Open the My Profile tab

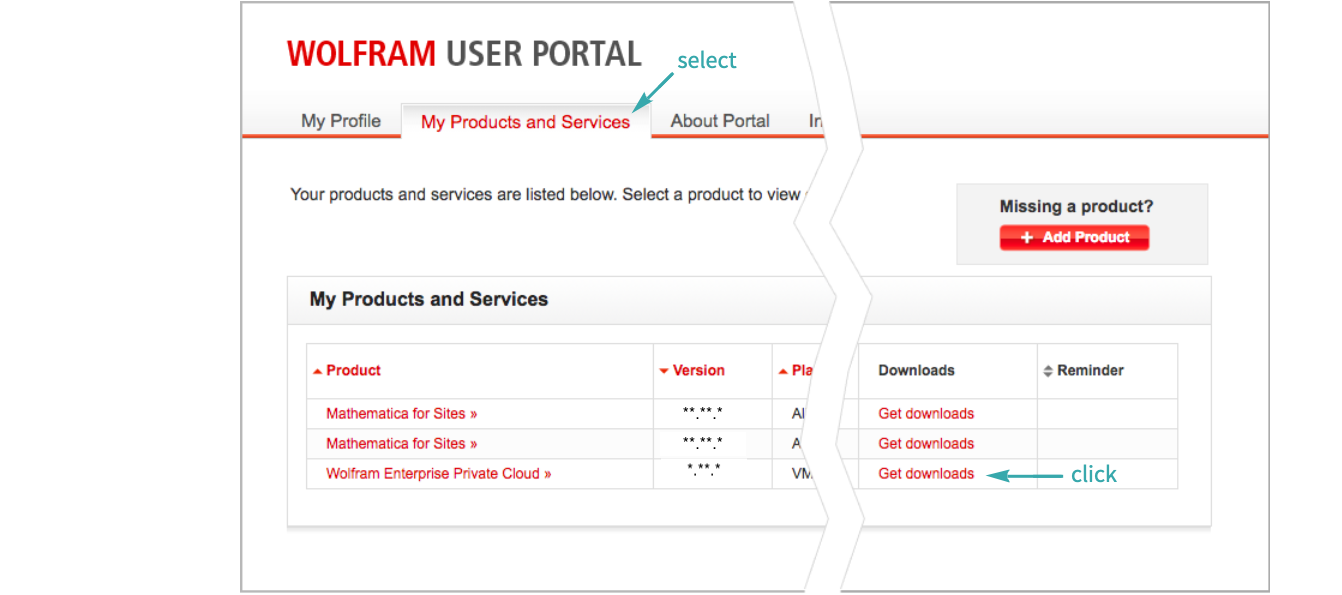tap(341, 121)
